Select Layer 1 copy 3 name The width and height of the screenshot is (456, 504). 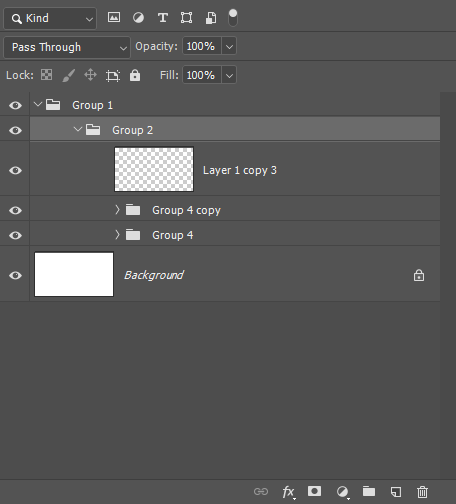240,171
